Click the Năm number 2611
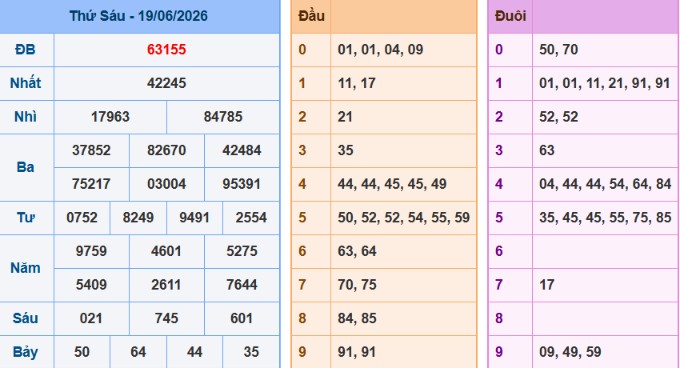The height and width of the screenshot is (368, 680). click(167, 285)
